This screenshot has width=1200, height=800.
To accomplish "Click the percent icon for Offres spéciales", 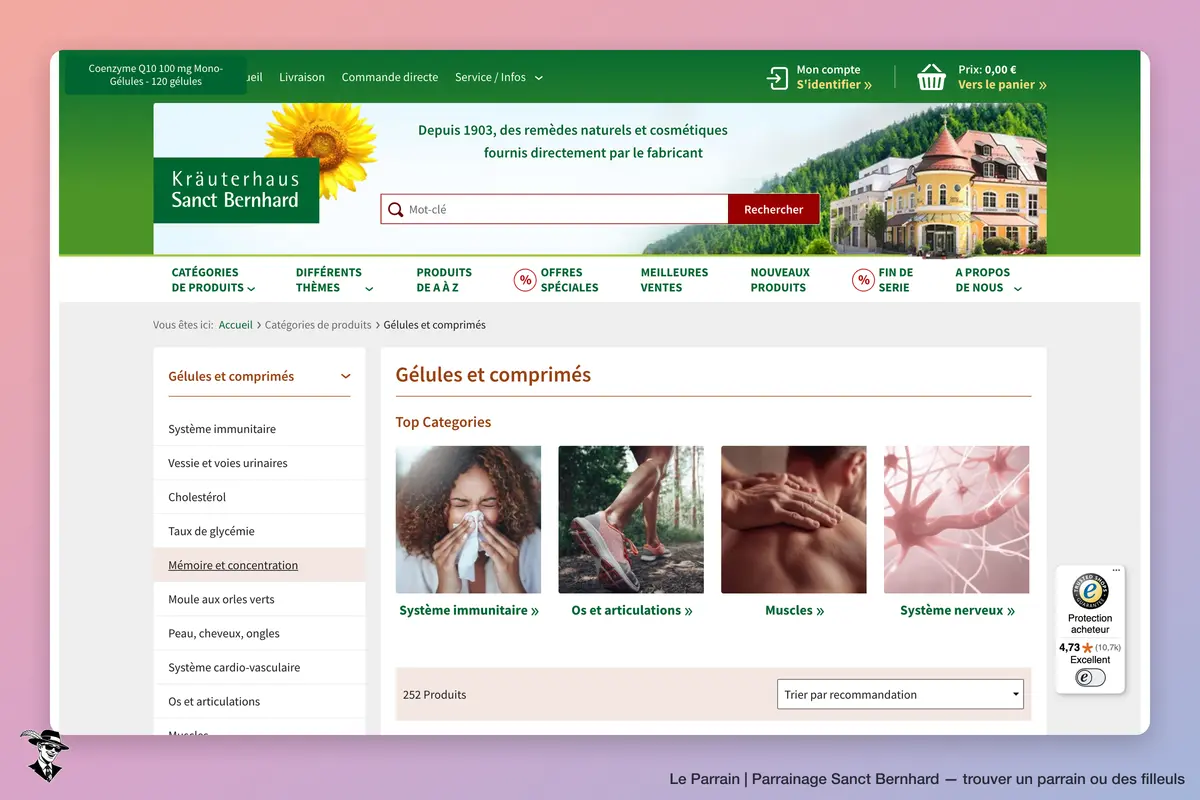I will point(525,280).
